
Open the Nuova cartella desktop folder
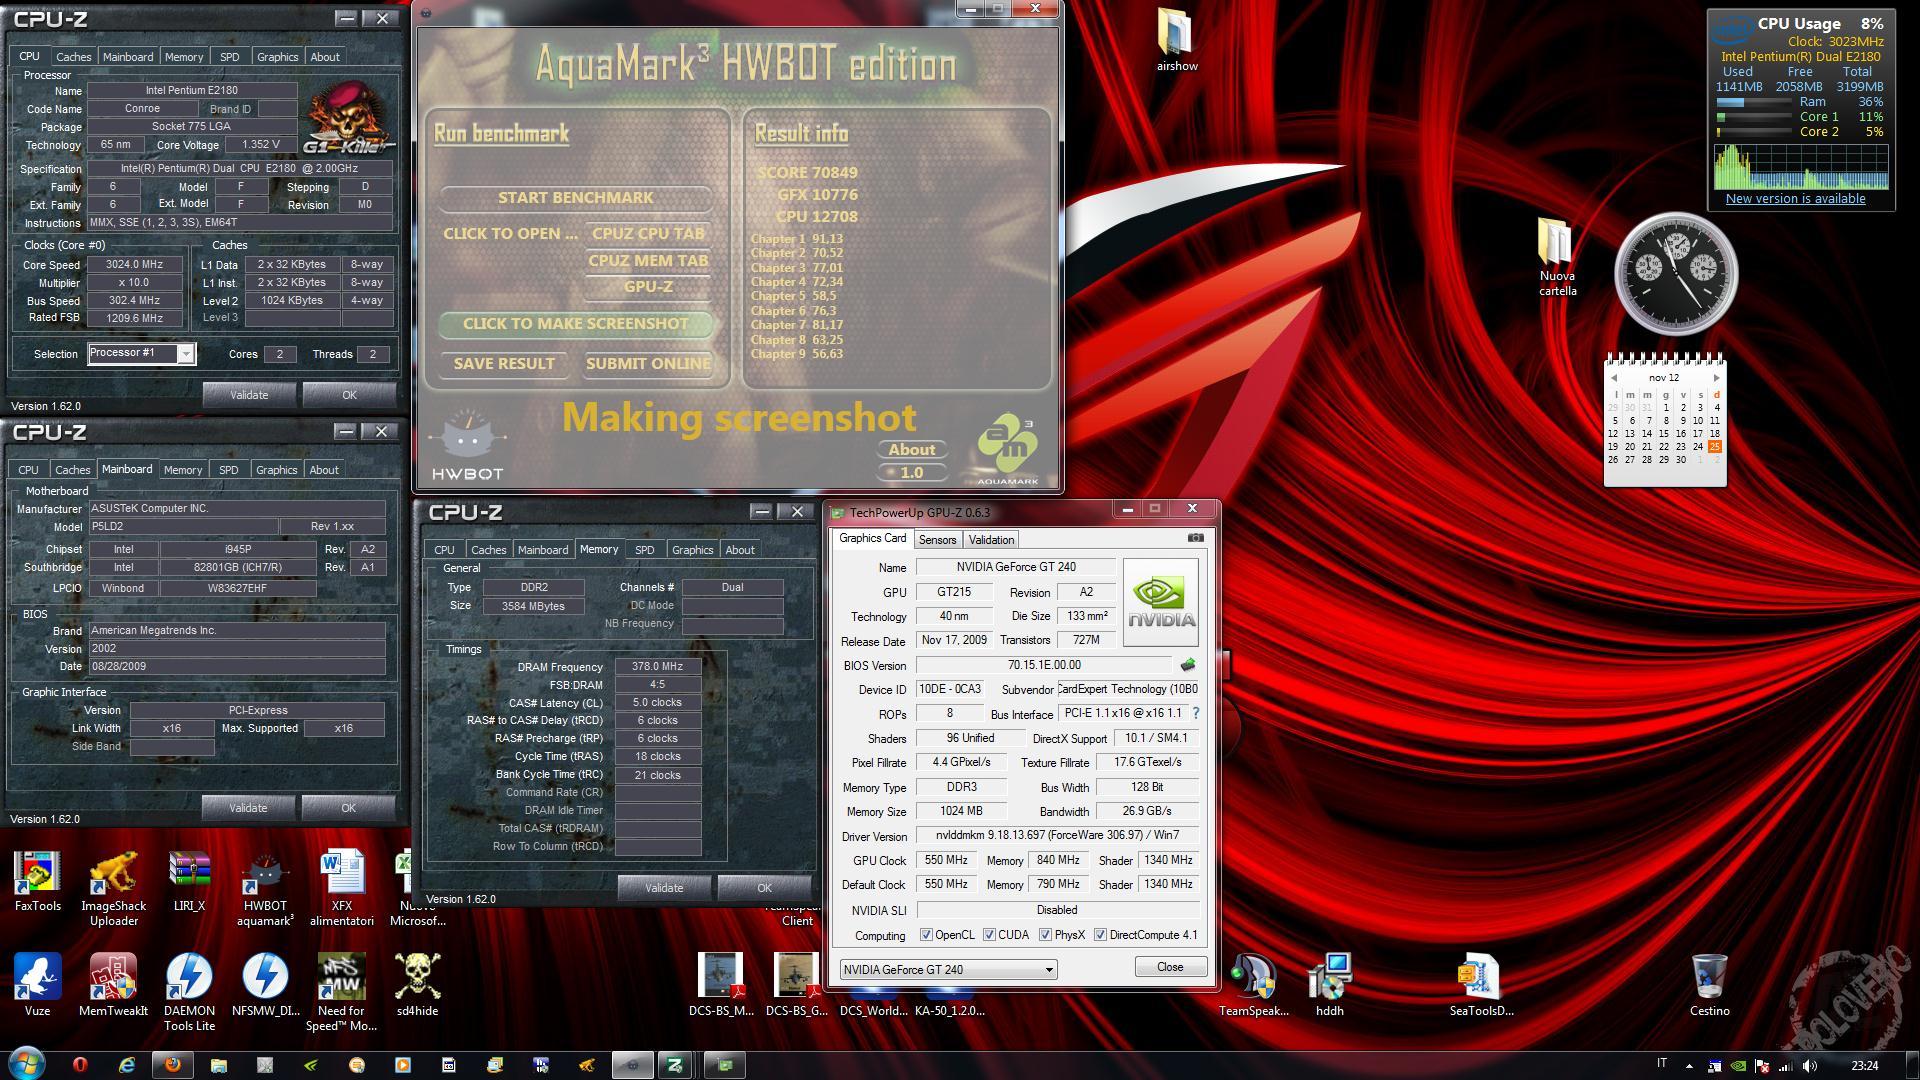tap(1557, 257)
